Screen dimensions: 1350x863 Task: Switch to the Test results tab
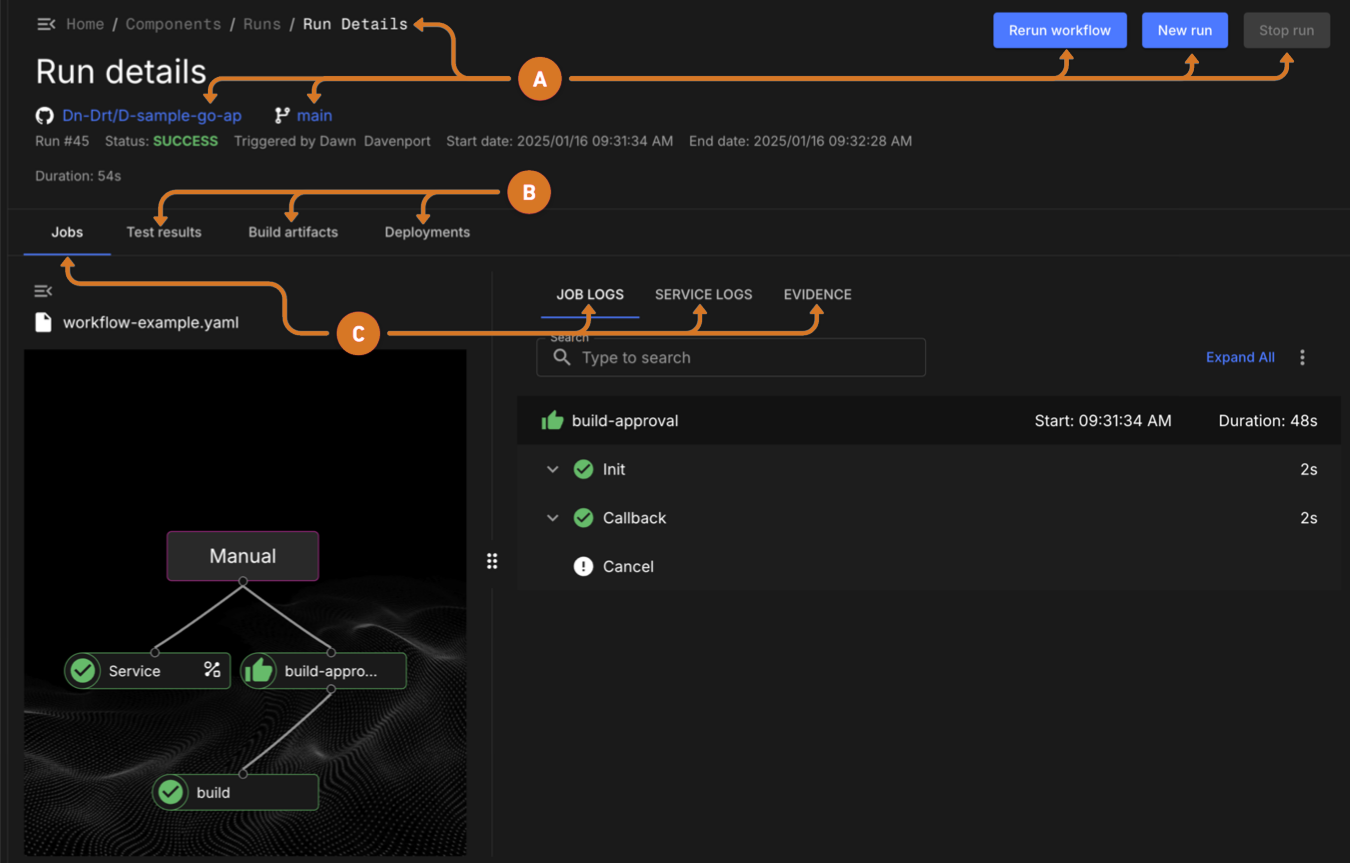point(164,232)
